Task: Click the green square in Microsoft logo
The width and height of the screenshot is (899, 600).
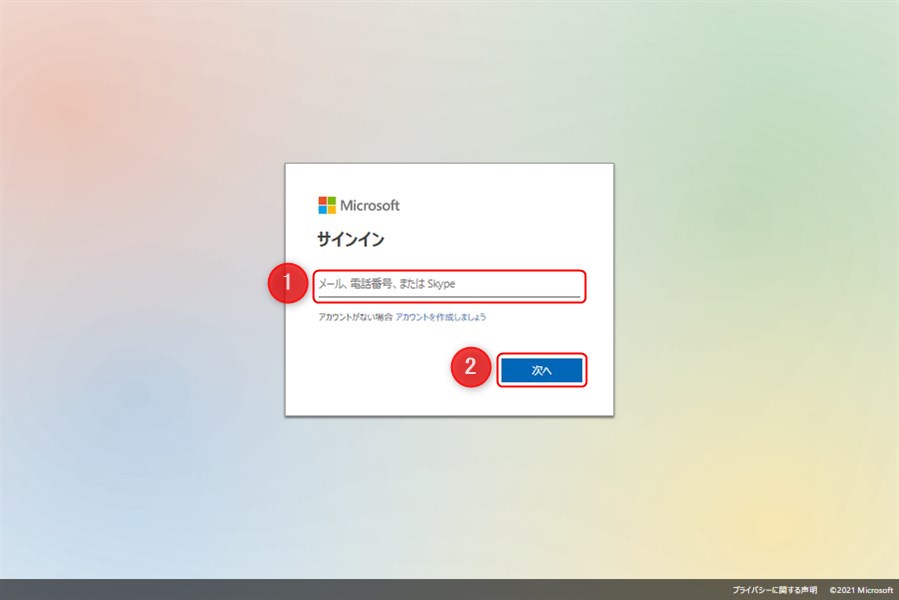Action: point(332,201)
